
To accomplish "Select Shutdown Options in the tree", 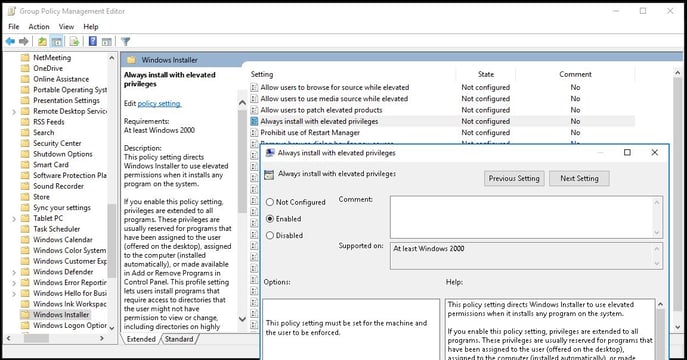I will tap(63, 154).
